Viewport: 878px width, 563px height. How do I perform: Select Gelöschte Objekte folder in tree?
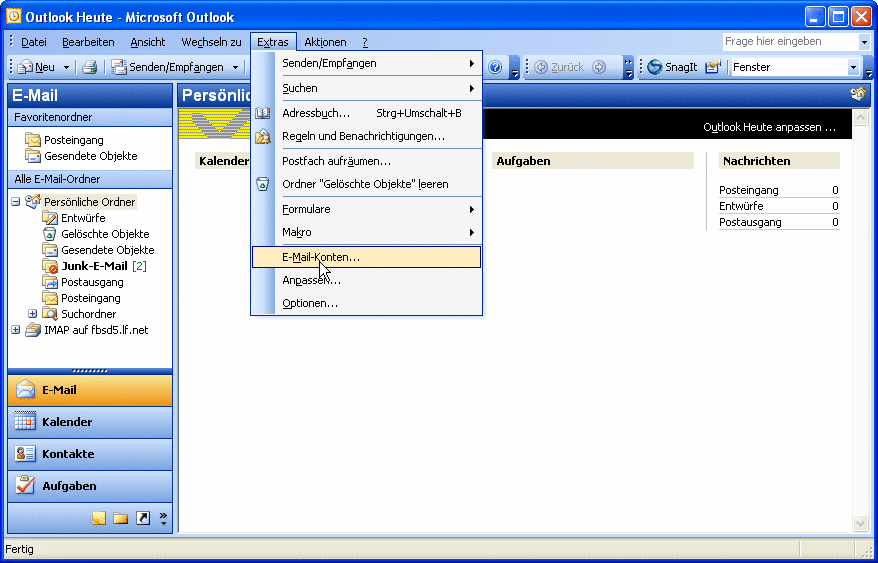tap(105, 234)
